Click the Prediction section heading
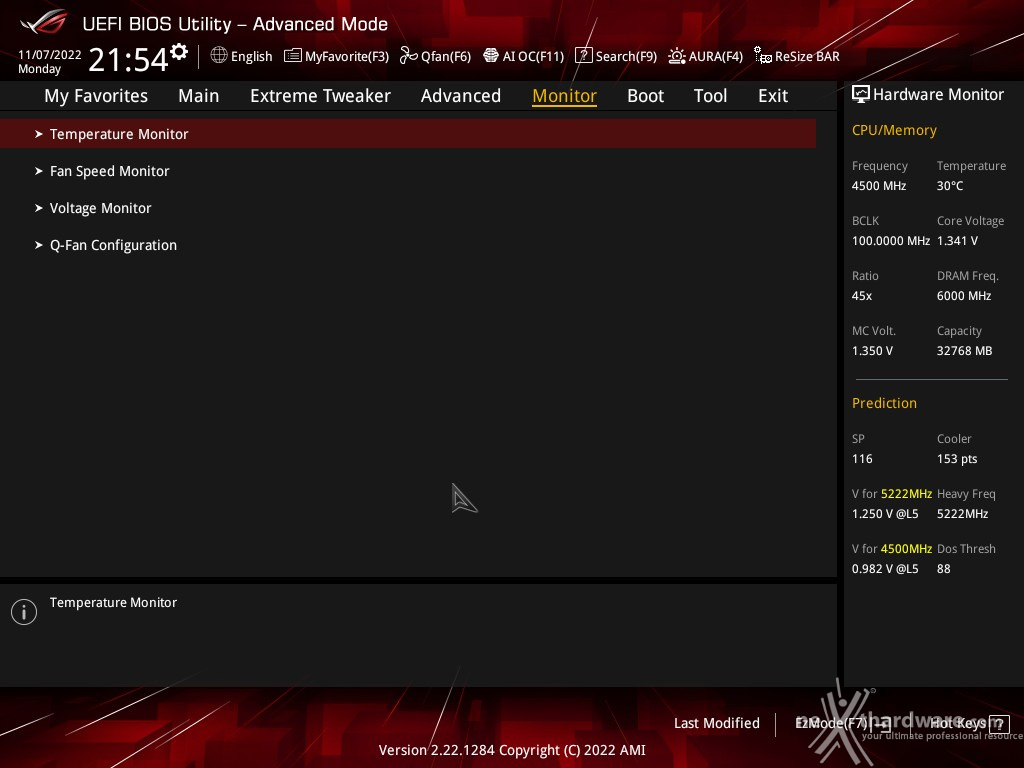The height and width of the screenshot is (768, 1024). (884, 403)
